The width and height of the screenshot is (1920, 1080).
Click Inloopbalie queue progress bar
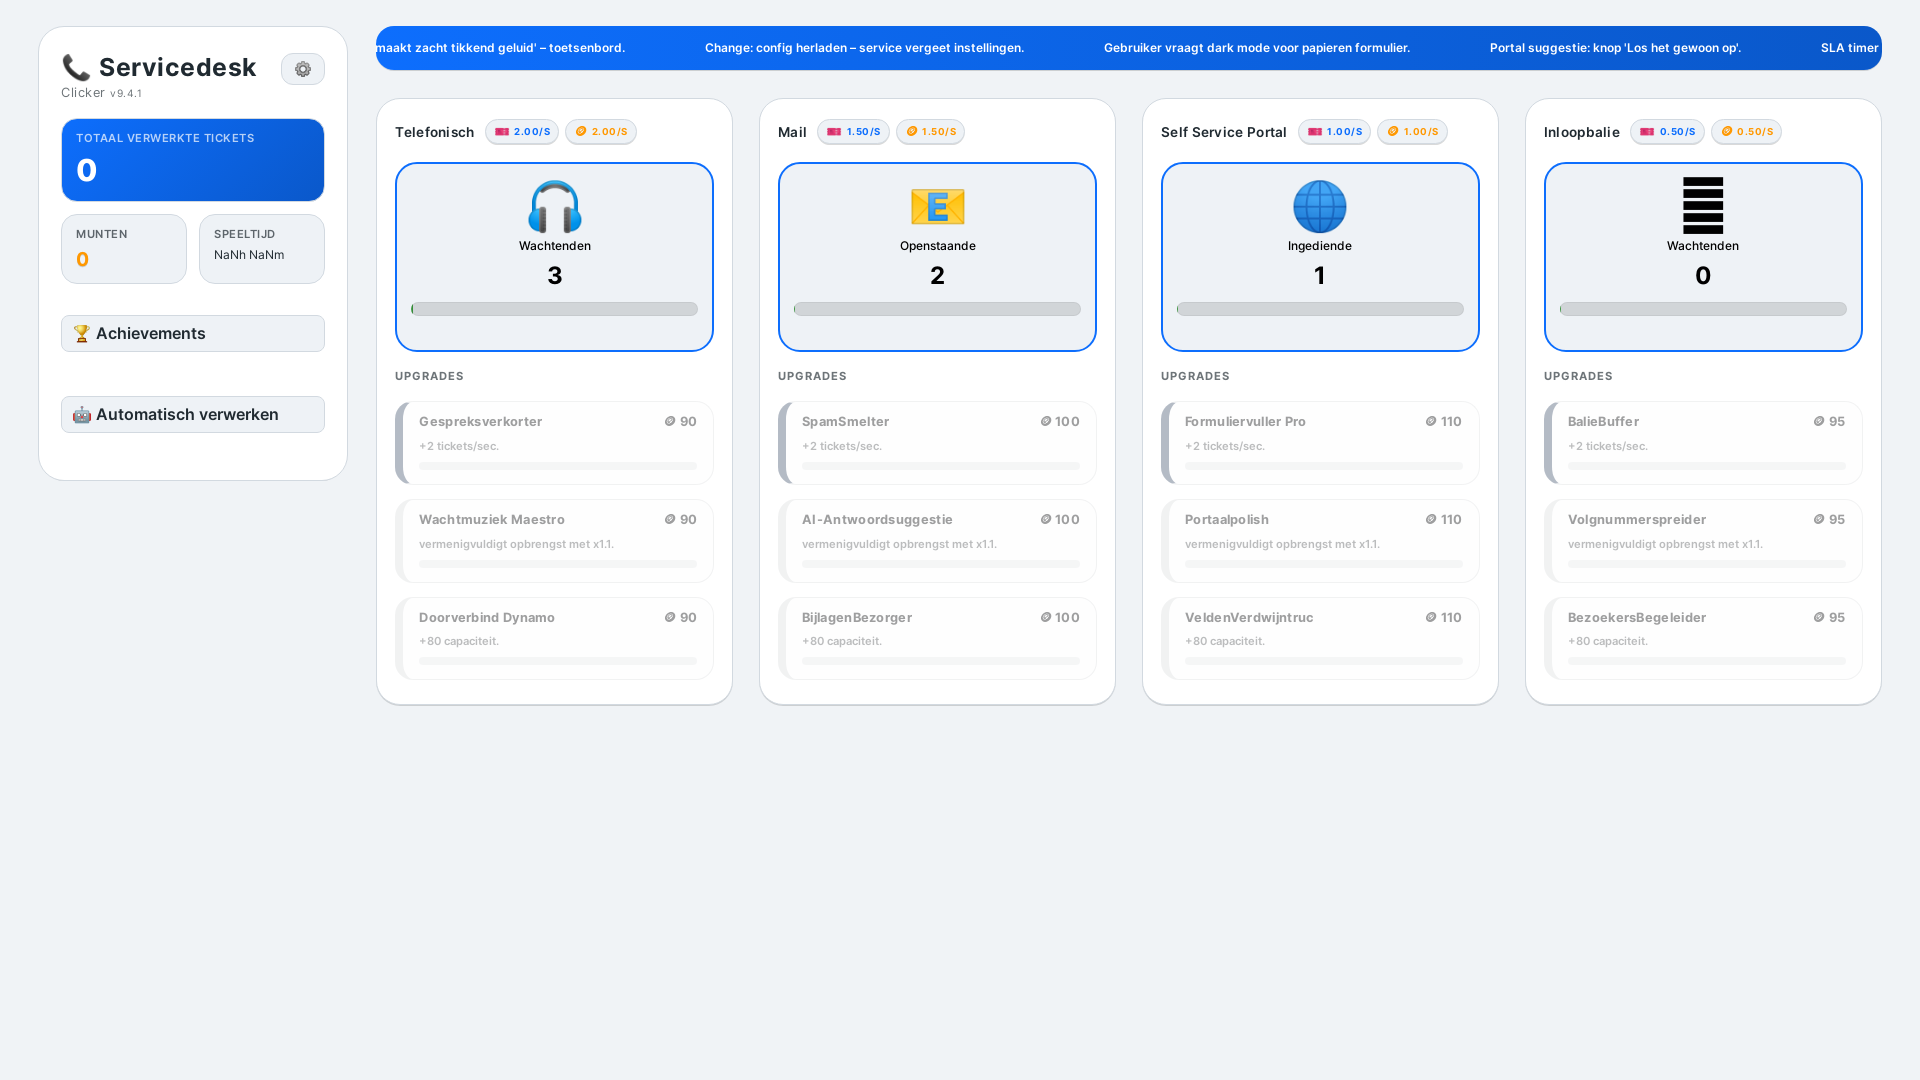click(x=1703, y=309)
